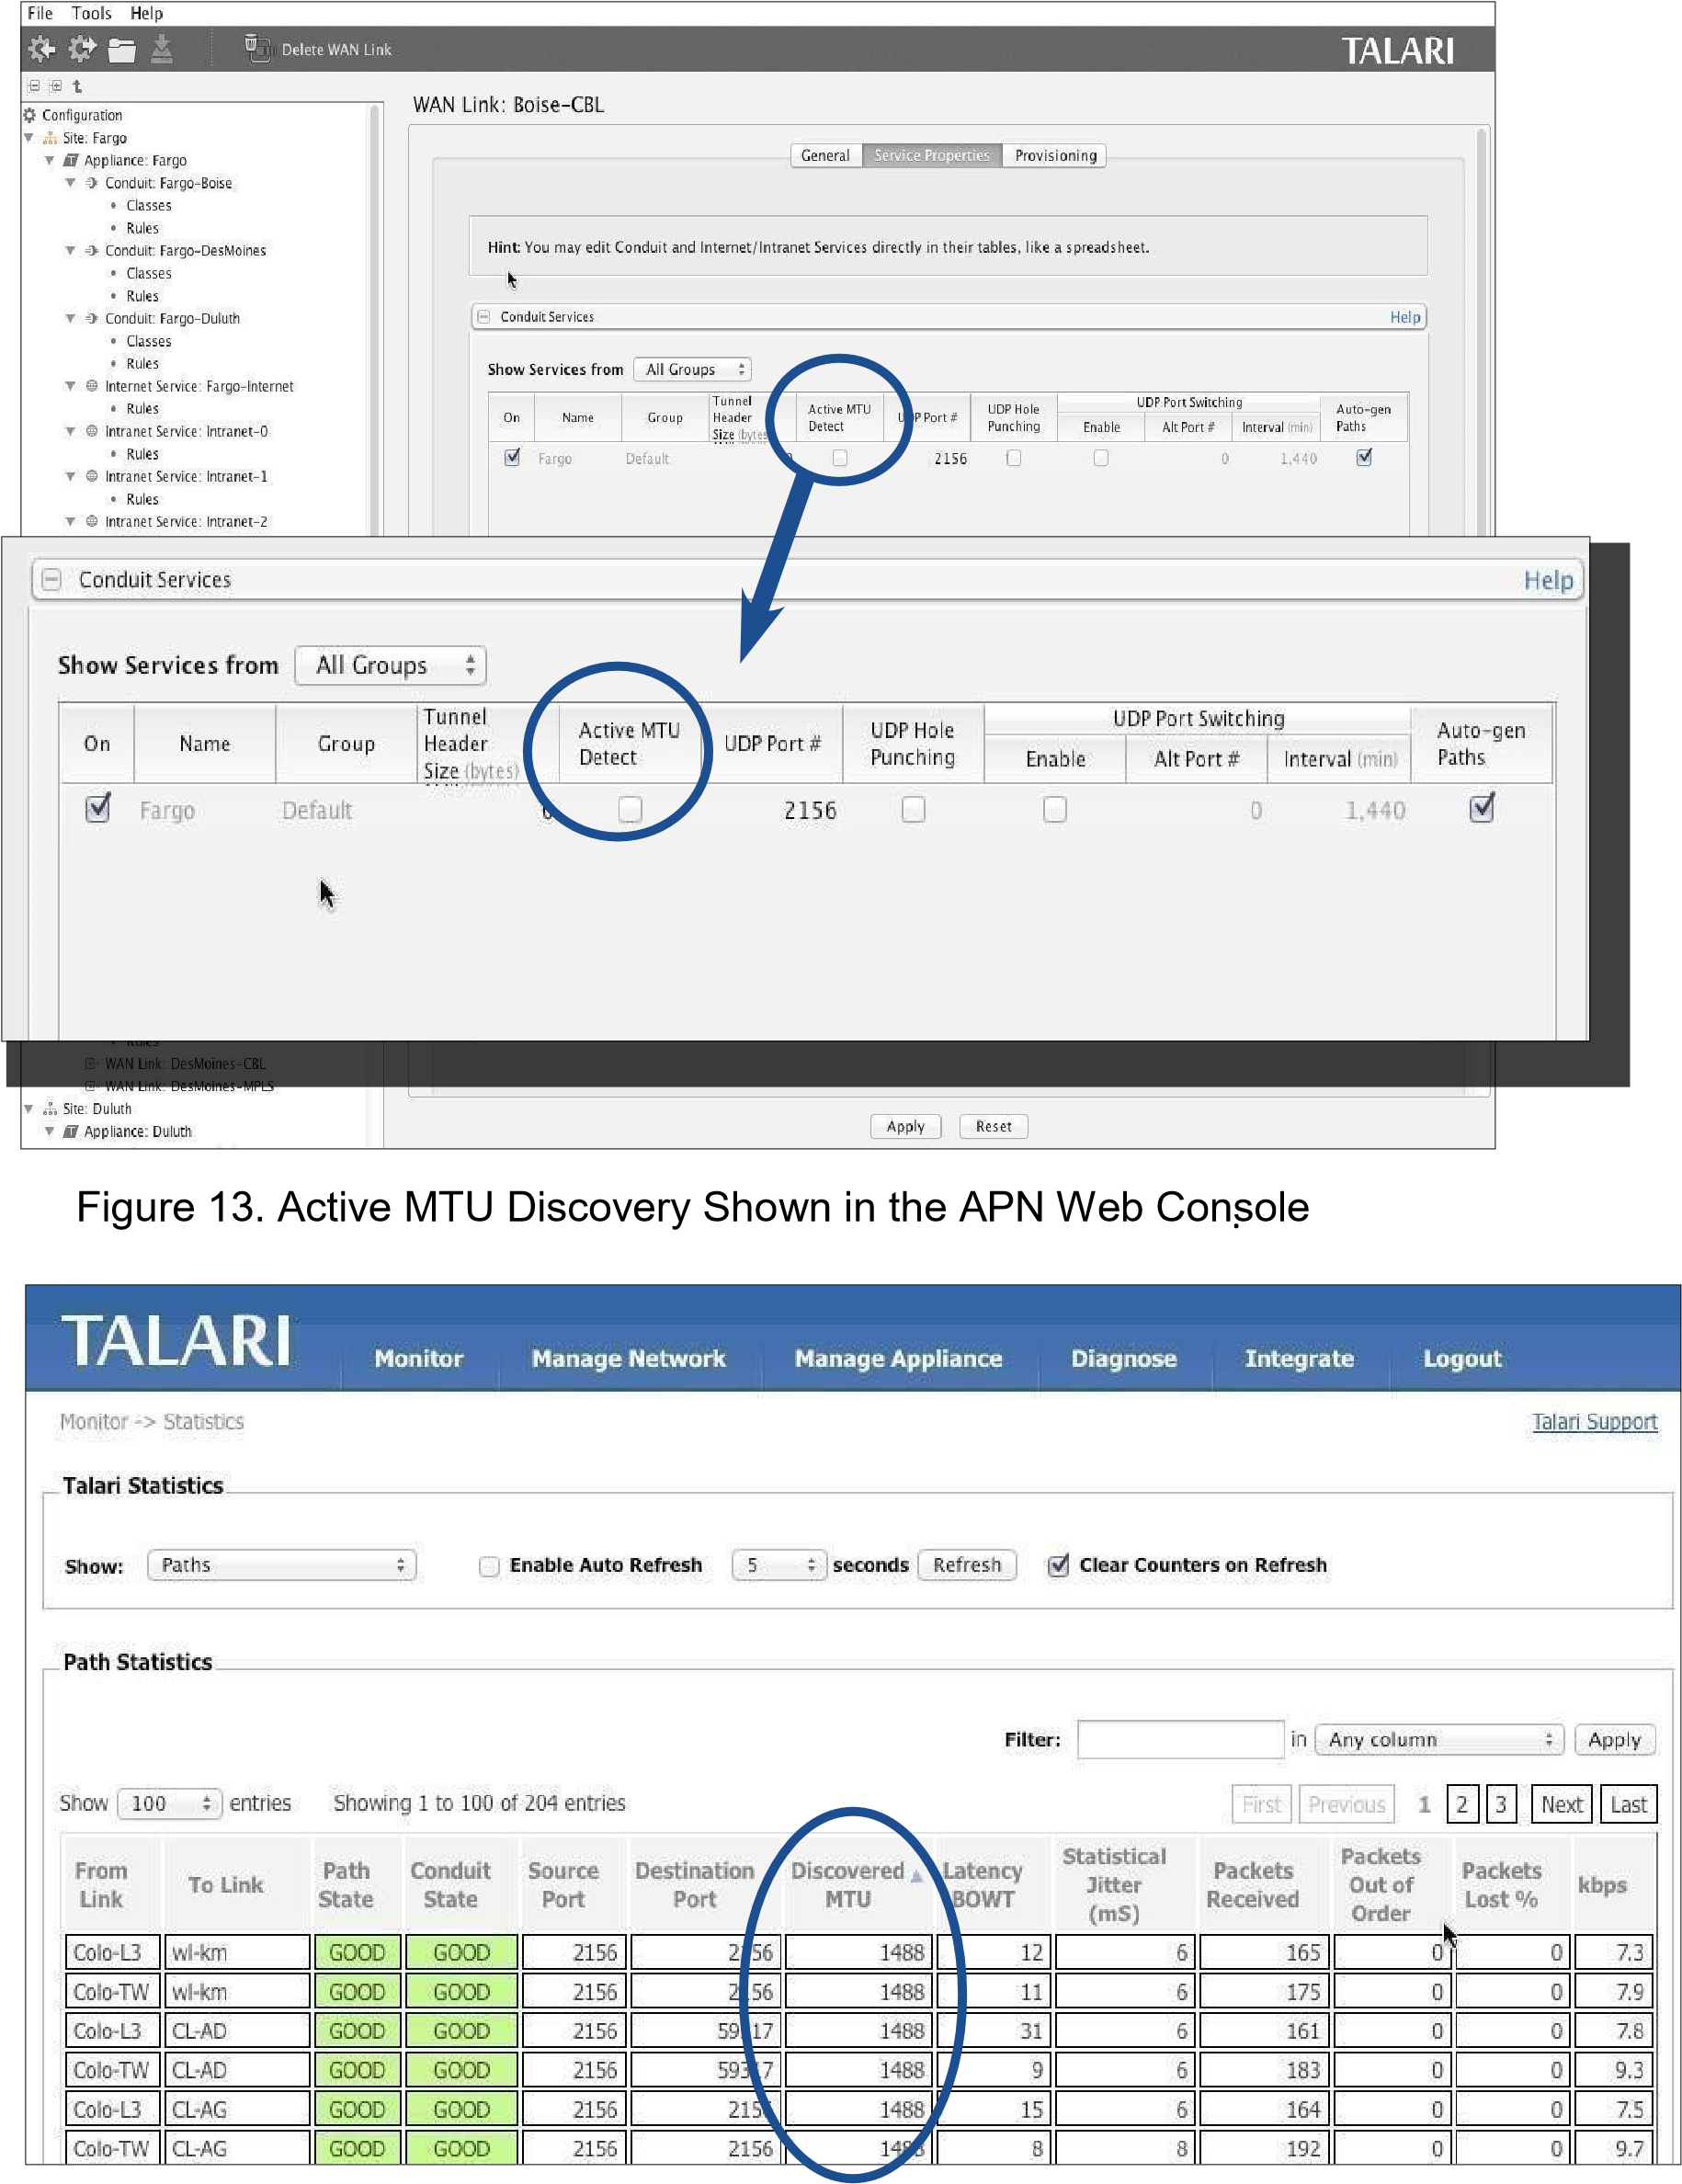
Task: Open the Help menu in the menu bar
Action: pos(146,13)
